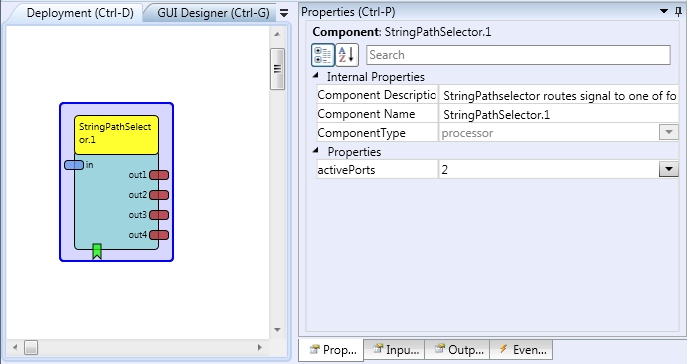Collapse the Internal Properties section
This screenshot has width=687, height=364.
click(x=315, y=76)
